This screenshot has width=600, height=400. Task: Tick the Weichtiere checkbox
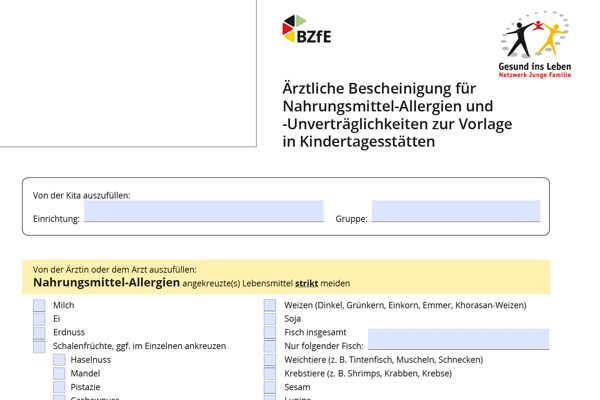pos(270,359)
